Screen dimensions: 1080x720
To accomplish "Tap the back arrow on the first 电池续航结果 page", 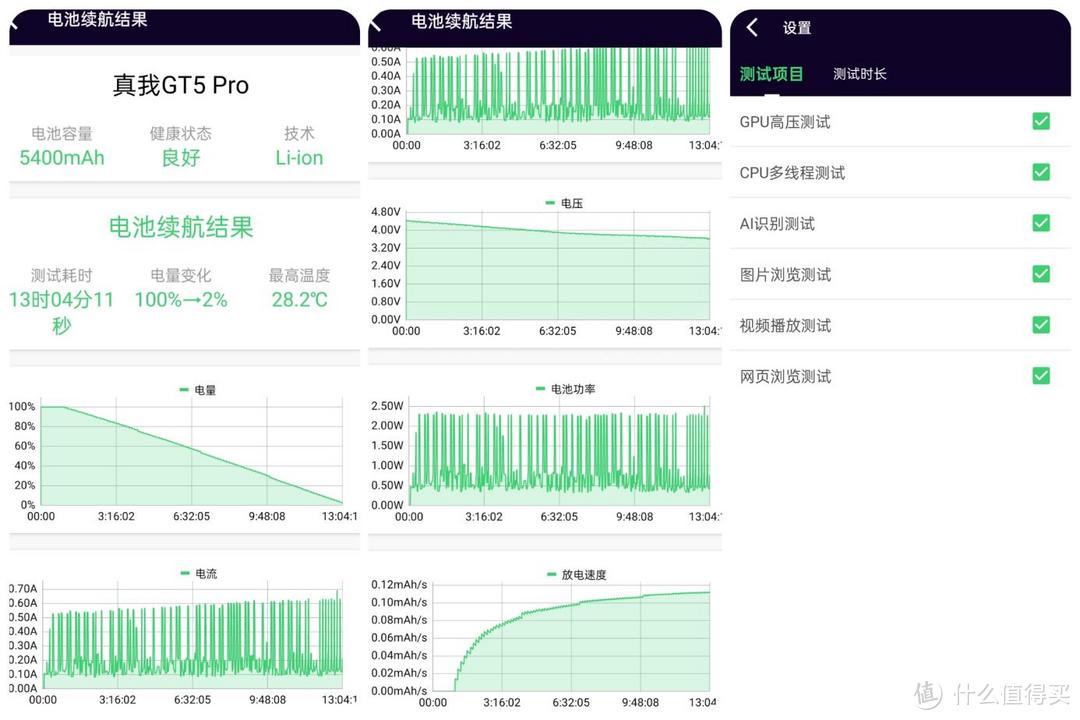I will tap(15, 22).
